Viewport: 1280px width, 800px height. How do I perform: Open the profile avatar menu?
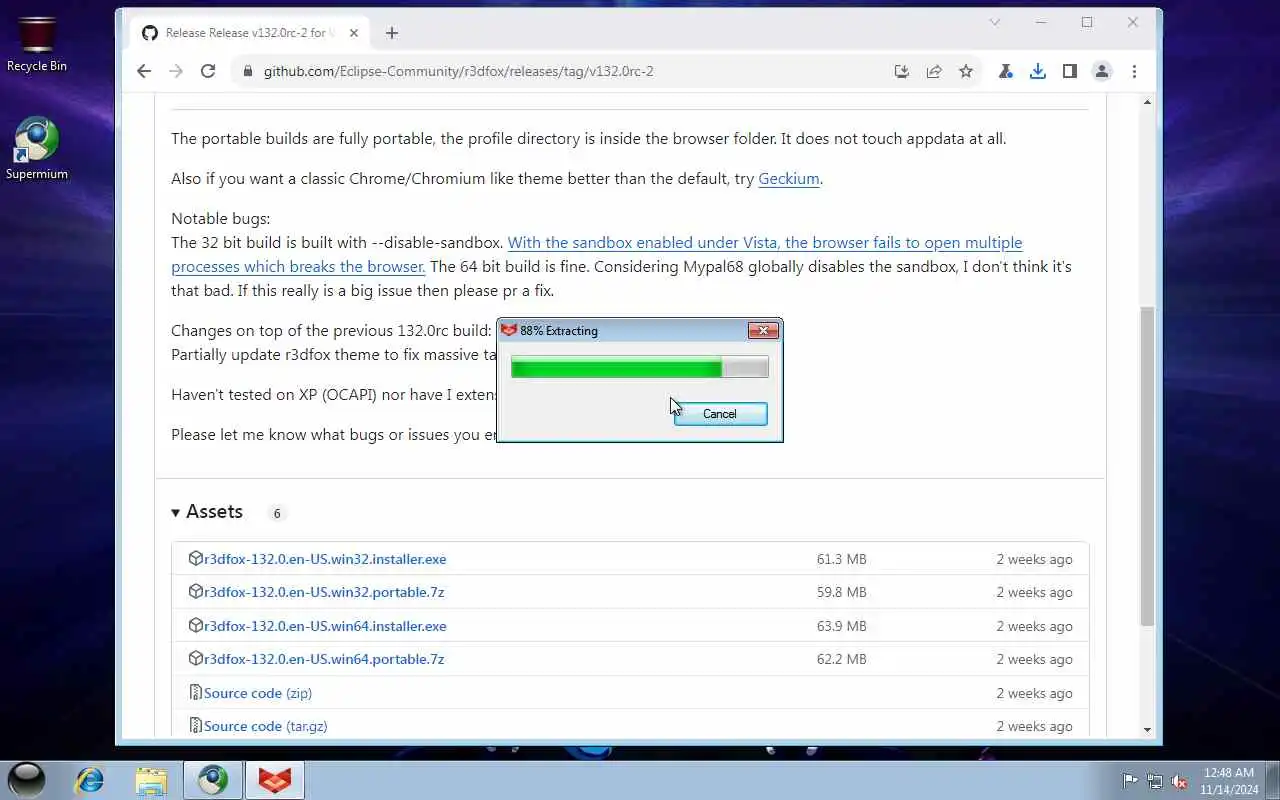[x=1102, y=71]
